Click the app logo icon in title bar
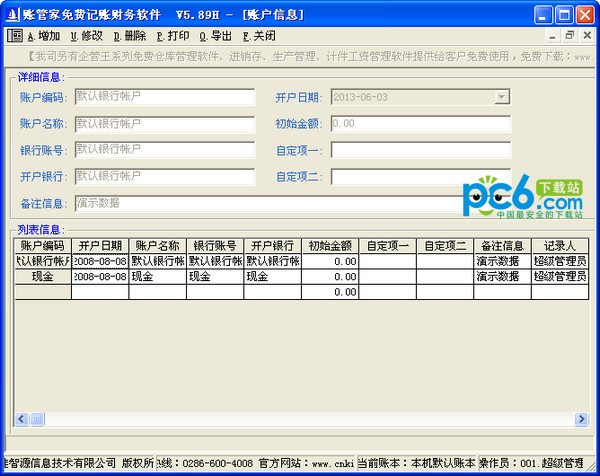Viewport: 600px width, 476px height. 13,15
